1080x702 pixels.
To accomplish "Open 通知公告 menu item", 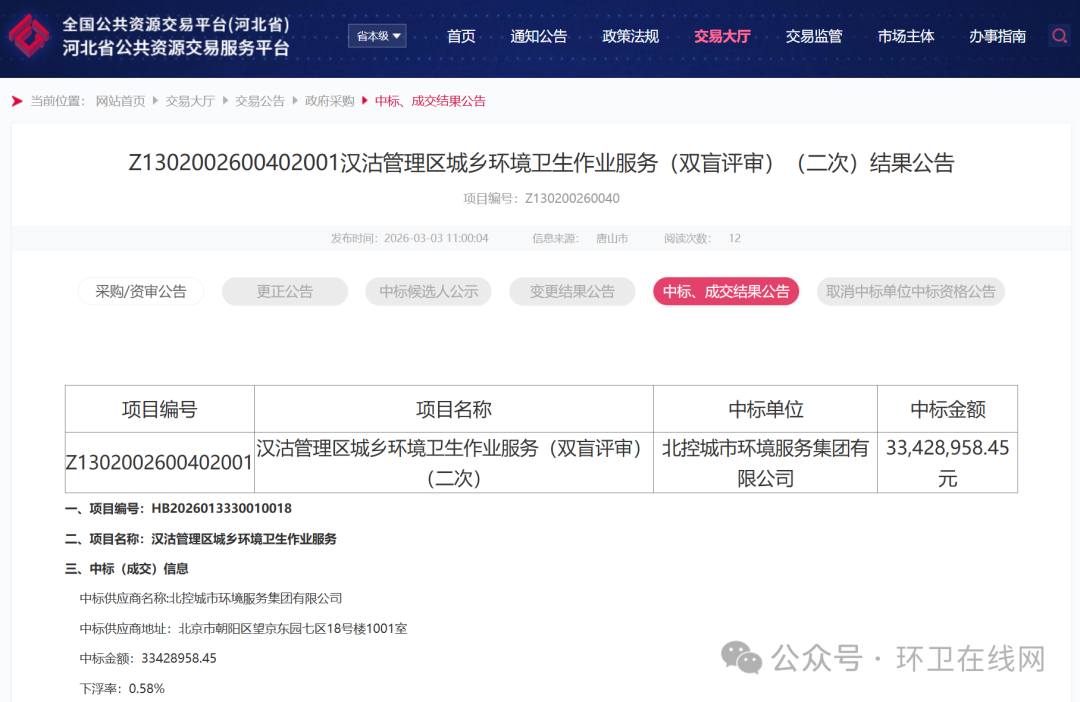I will click(x=539, y=37).
